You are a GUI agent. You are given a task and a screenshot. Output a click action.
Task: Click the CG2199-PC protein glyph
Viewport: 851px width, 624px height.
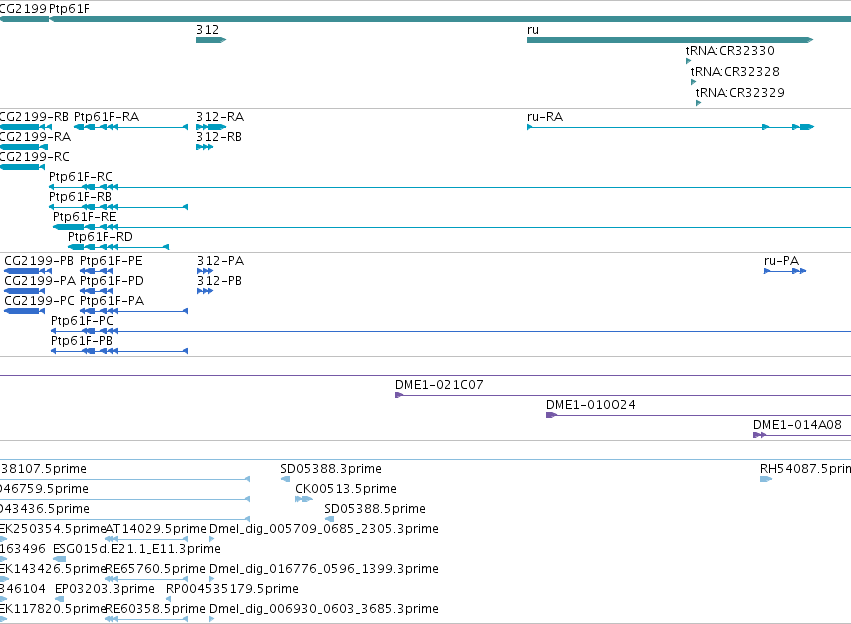(x=24, y=311)
